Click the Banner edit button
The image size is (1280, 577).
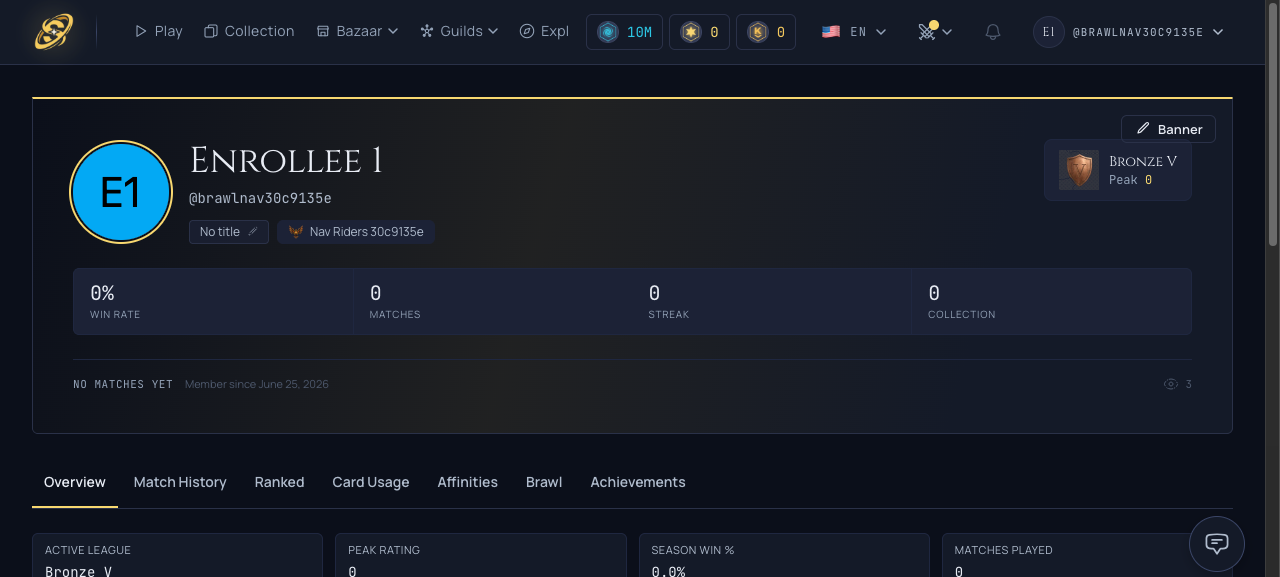click(1168, 129)
